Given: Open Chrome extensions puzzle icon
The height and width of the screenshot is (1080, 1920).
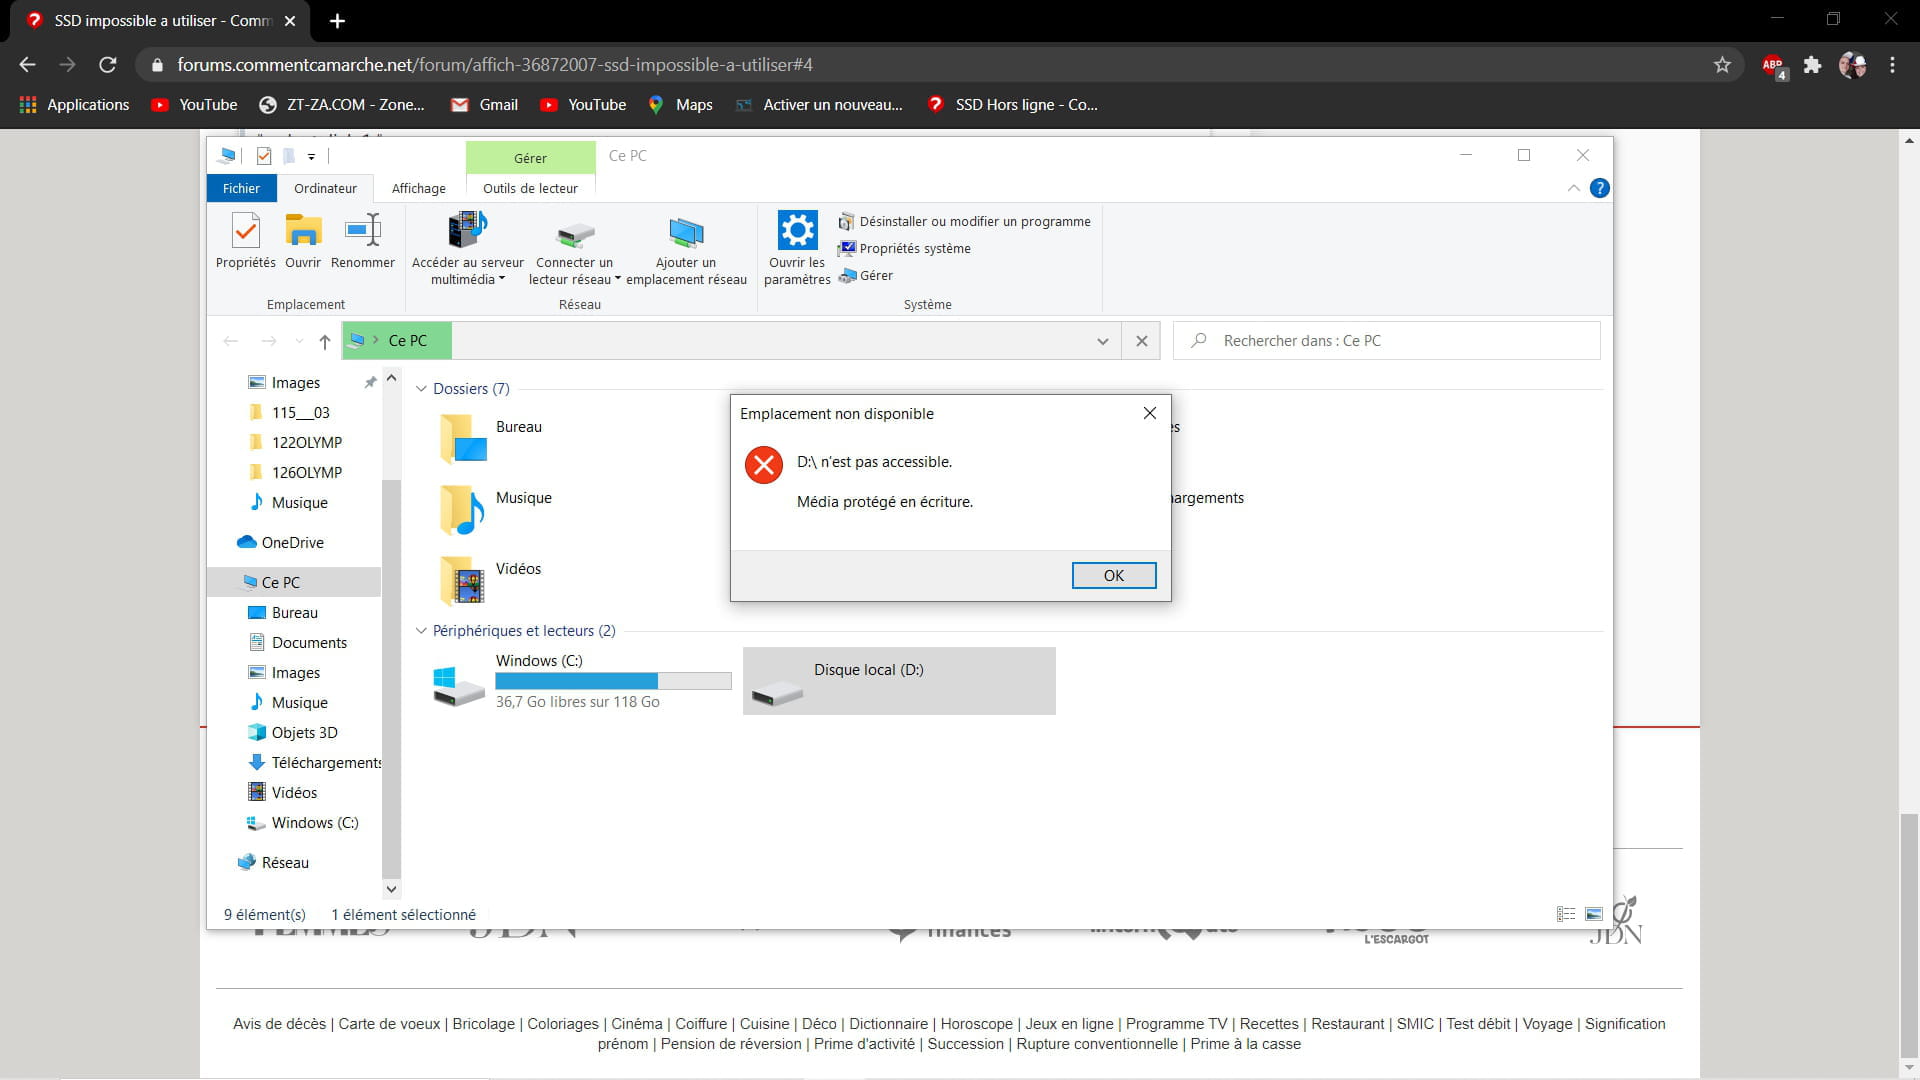Looking at the screenshot, I should (1812, 65).
